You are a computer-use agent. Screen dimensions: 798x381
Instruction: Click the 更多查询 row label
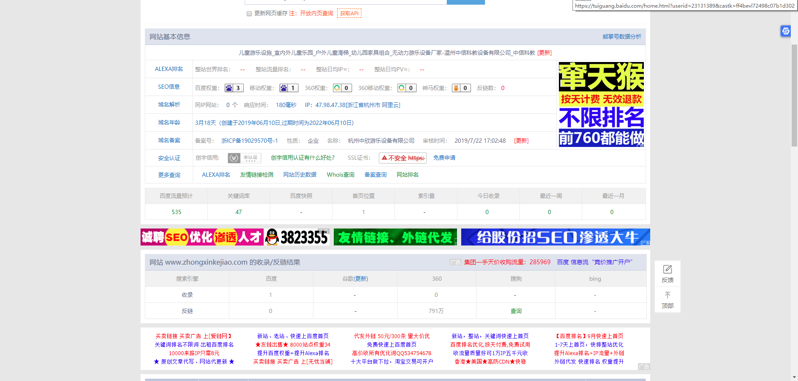[x=169, y=175]
